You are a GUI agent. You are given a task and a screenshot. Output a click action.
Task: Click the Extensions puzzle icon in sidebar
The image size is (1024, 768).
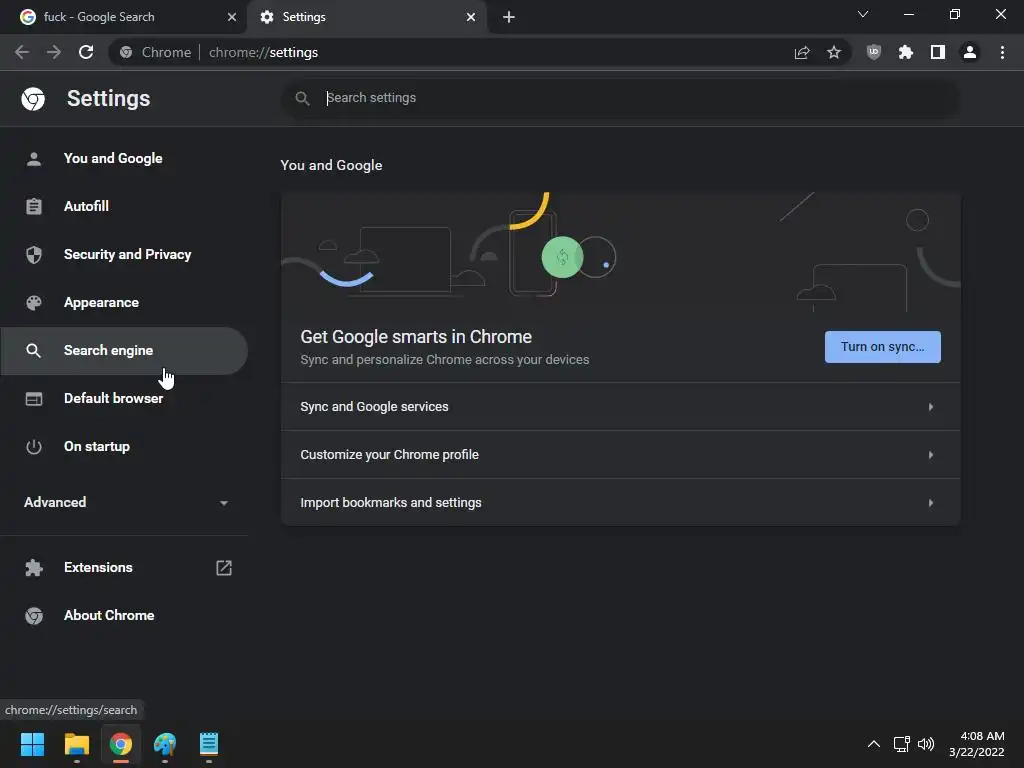click(34, 568)
